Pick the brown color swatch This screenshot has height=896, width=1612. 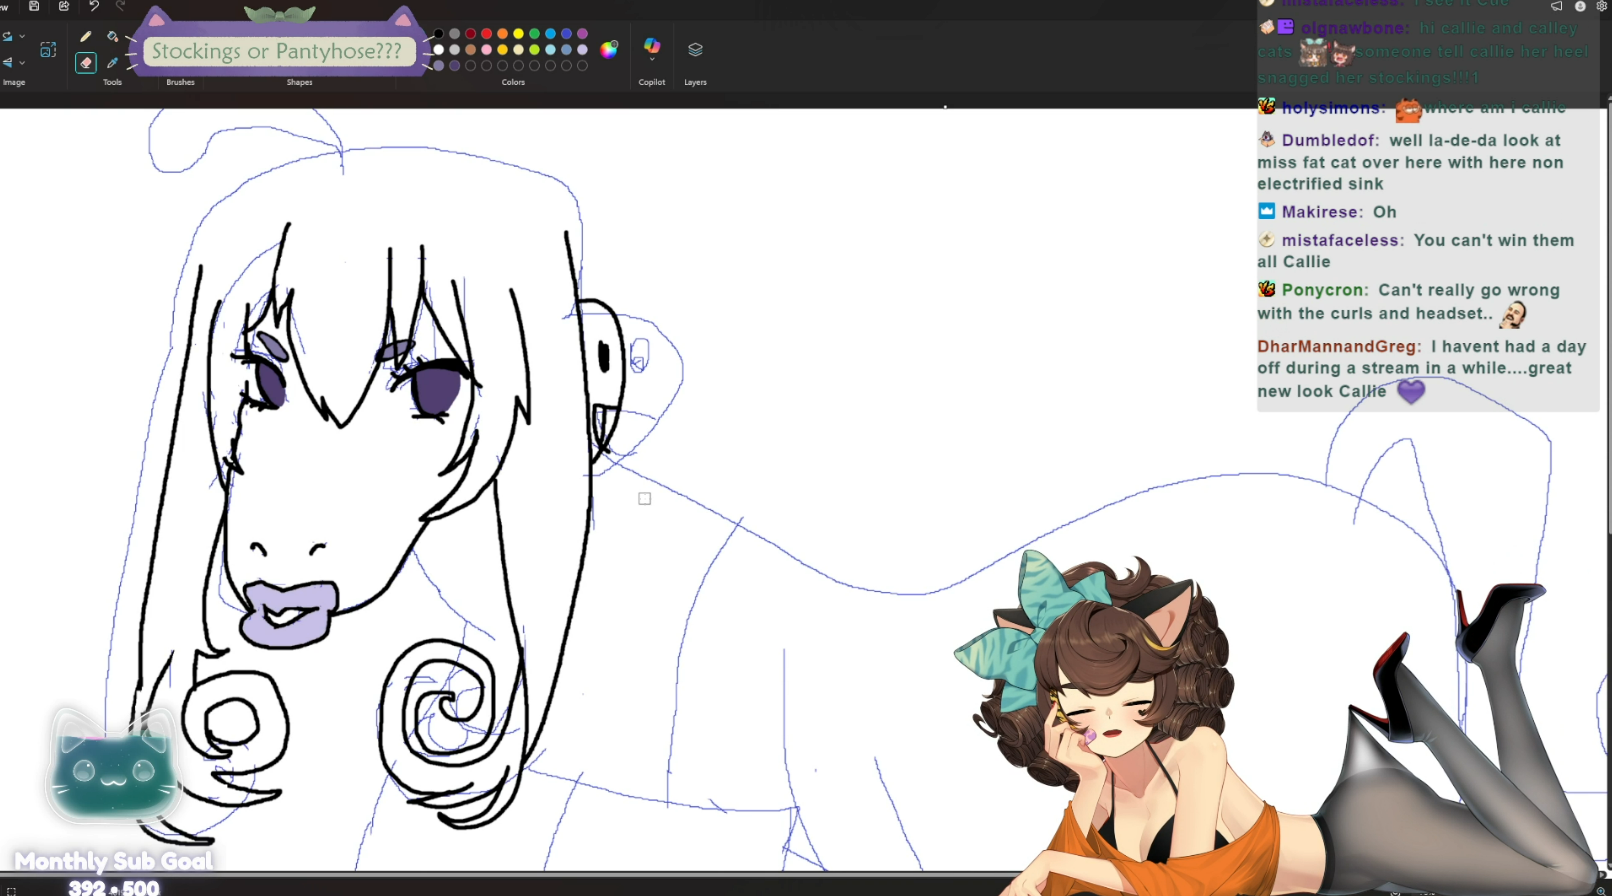coord(471,50)
